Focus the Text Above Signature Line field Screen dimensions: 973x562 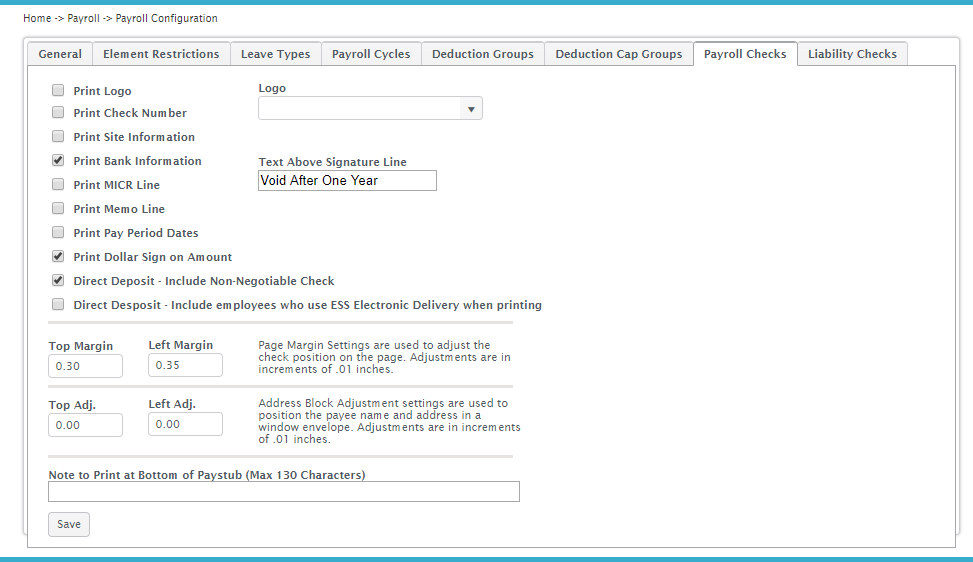tap(348, 181)
